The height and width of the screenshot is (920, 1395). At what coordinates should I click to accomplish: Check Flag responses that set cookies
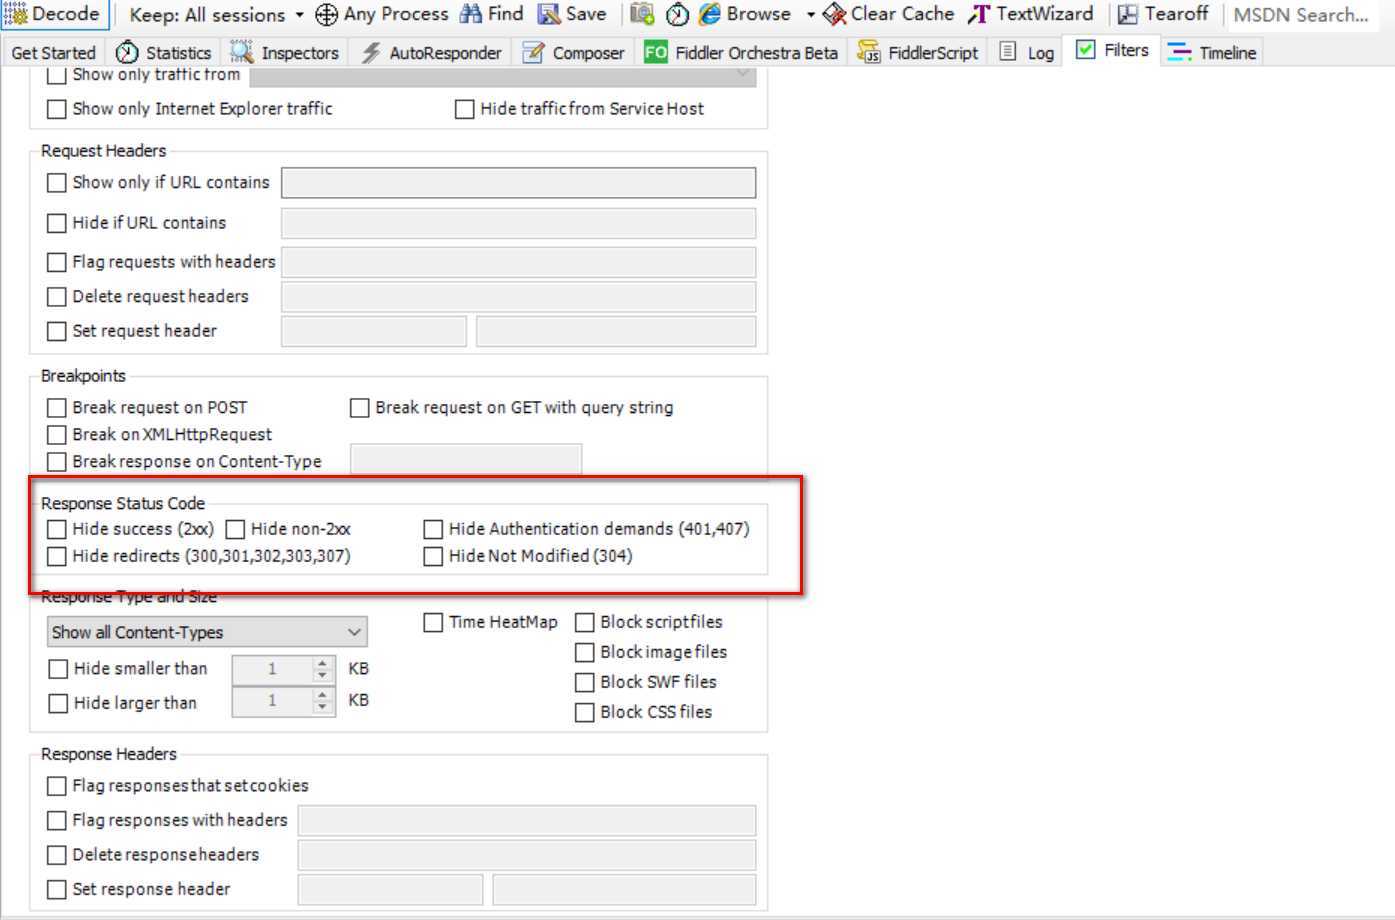(x=57, y=786)
